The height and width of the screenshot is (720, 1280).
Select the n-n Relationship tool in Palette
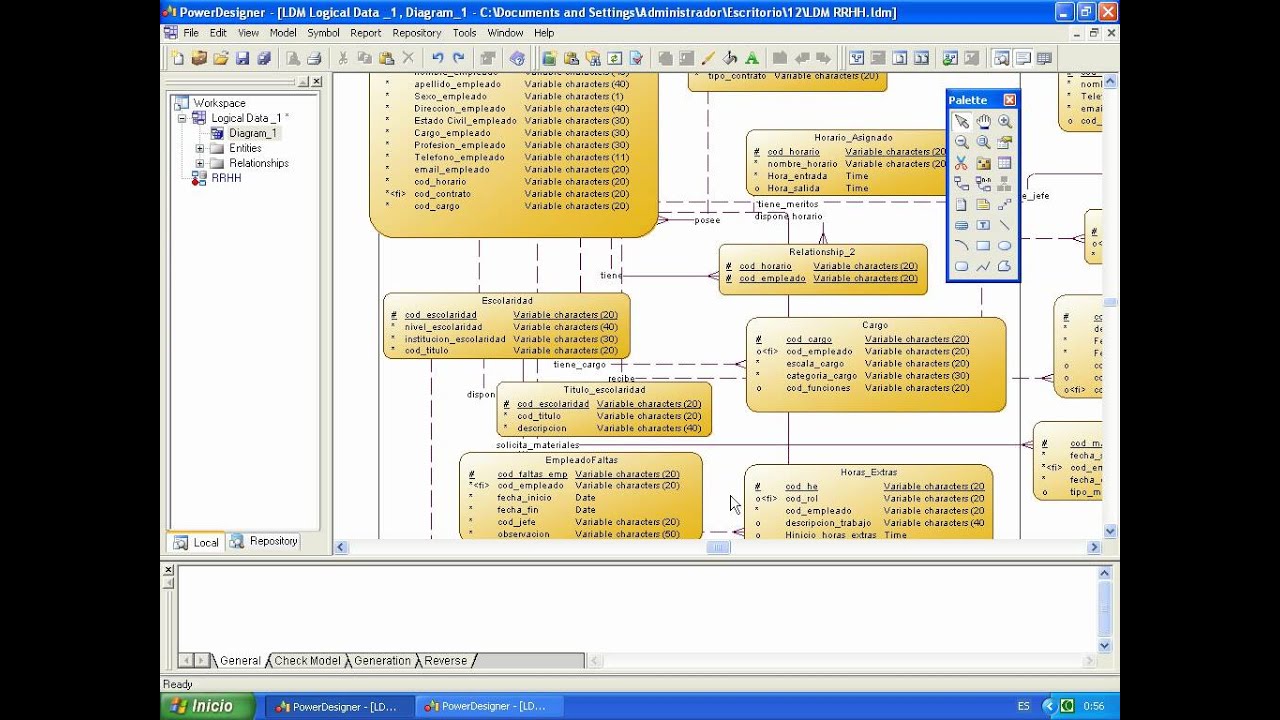tap(983, 184)
